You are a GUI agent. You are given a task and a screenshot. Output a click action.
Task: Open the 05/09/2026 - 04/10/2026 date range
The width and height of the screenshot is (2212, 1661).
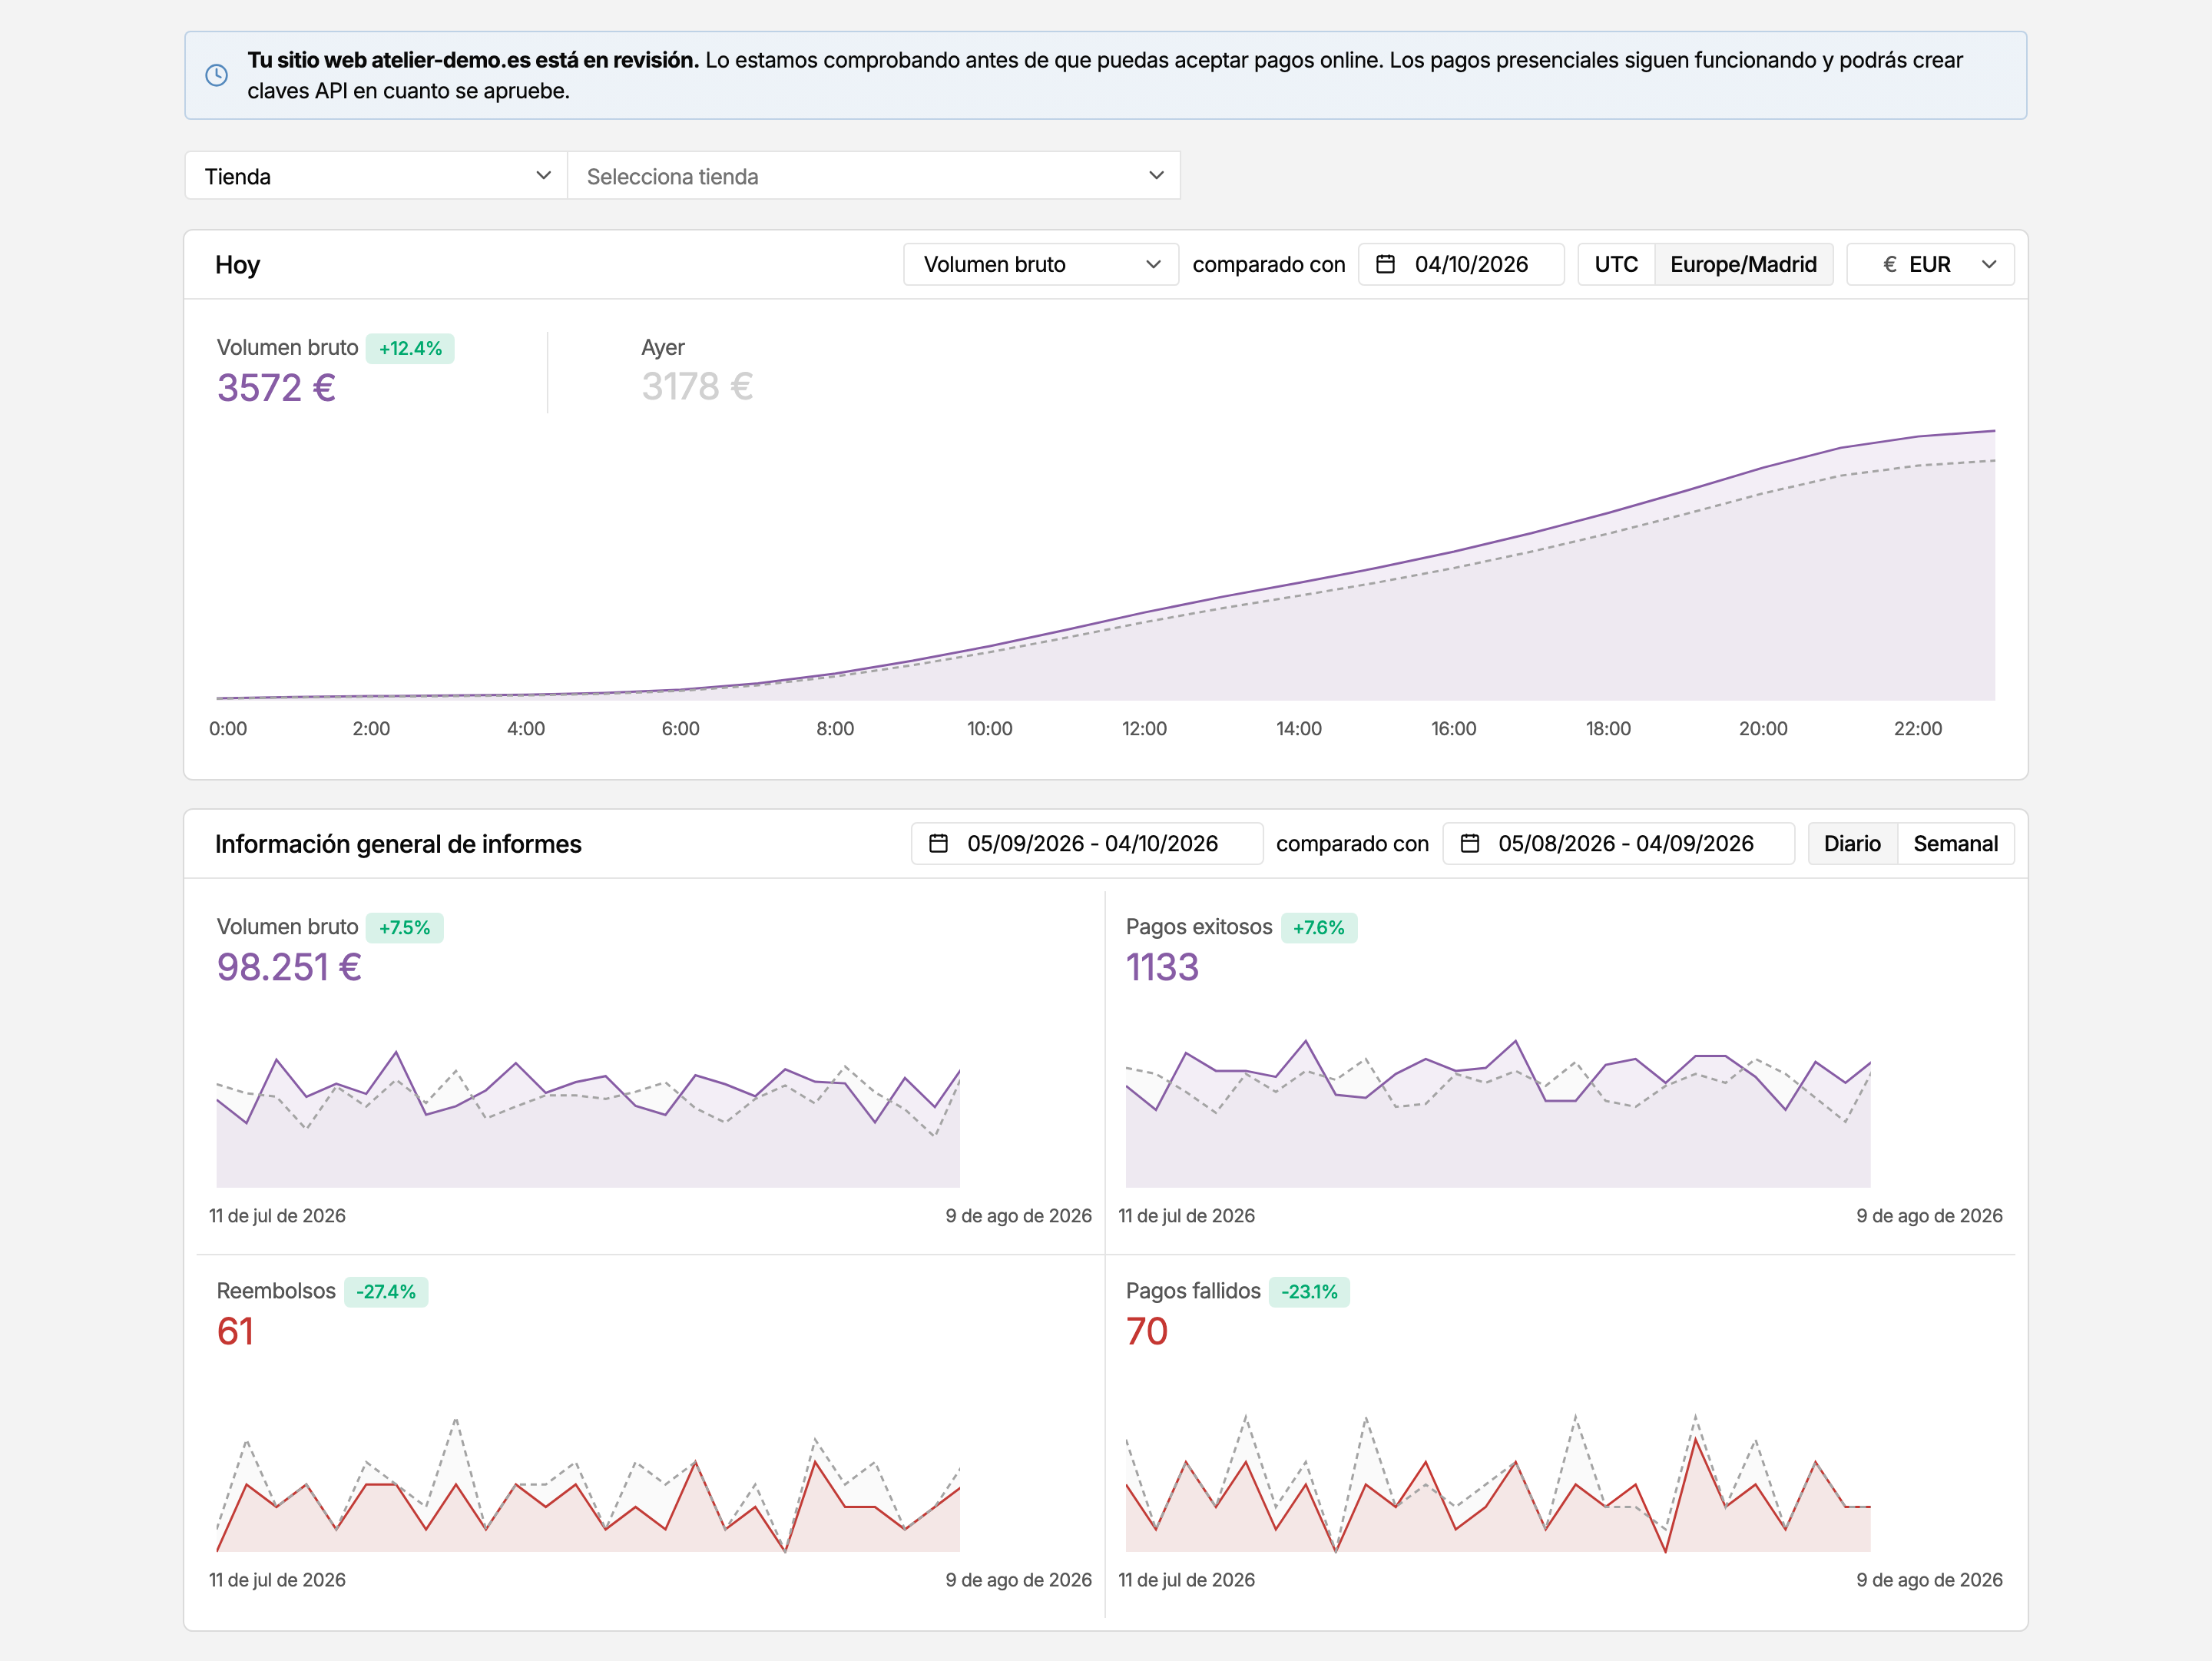[1087, 843]
